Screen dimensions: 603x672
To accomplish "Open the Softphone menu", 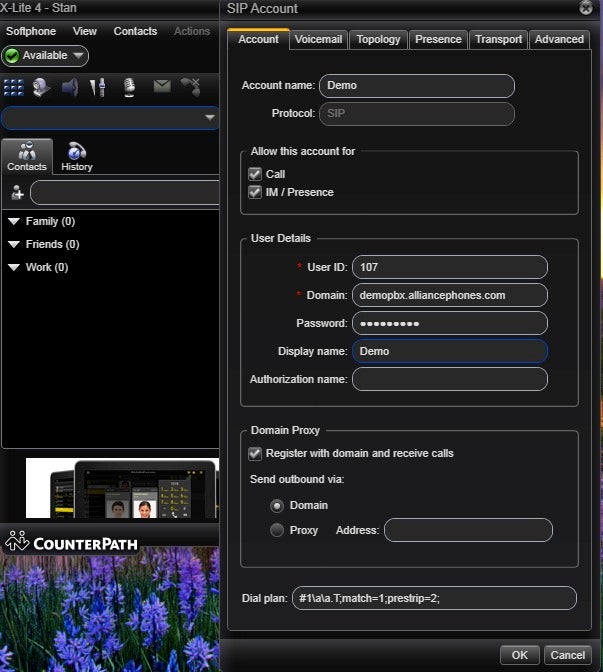I will click(31, 31).
